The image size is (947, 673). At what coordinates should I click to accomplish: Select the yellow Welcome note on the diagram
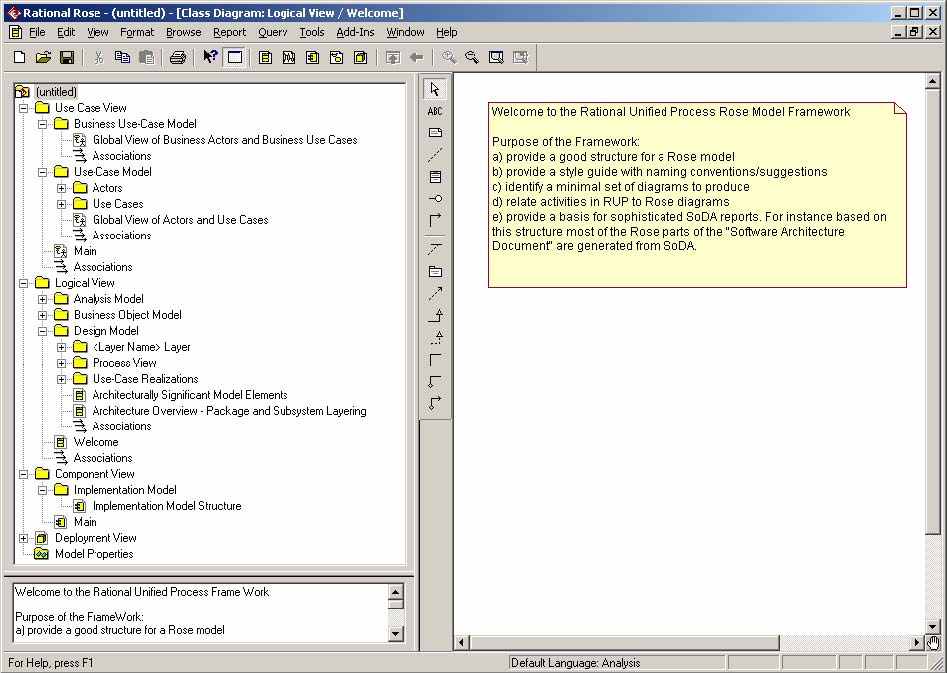tap(697, 195)
